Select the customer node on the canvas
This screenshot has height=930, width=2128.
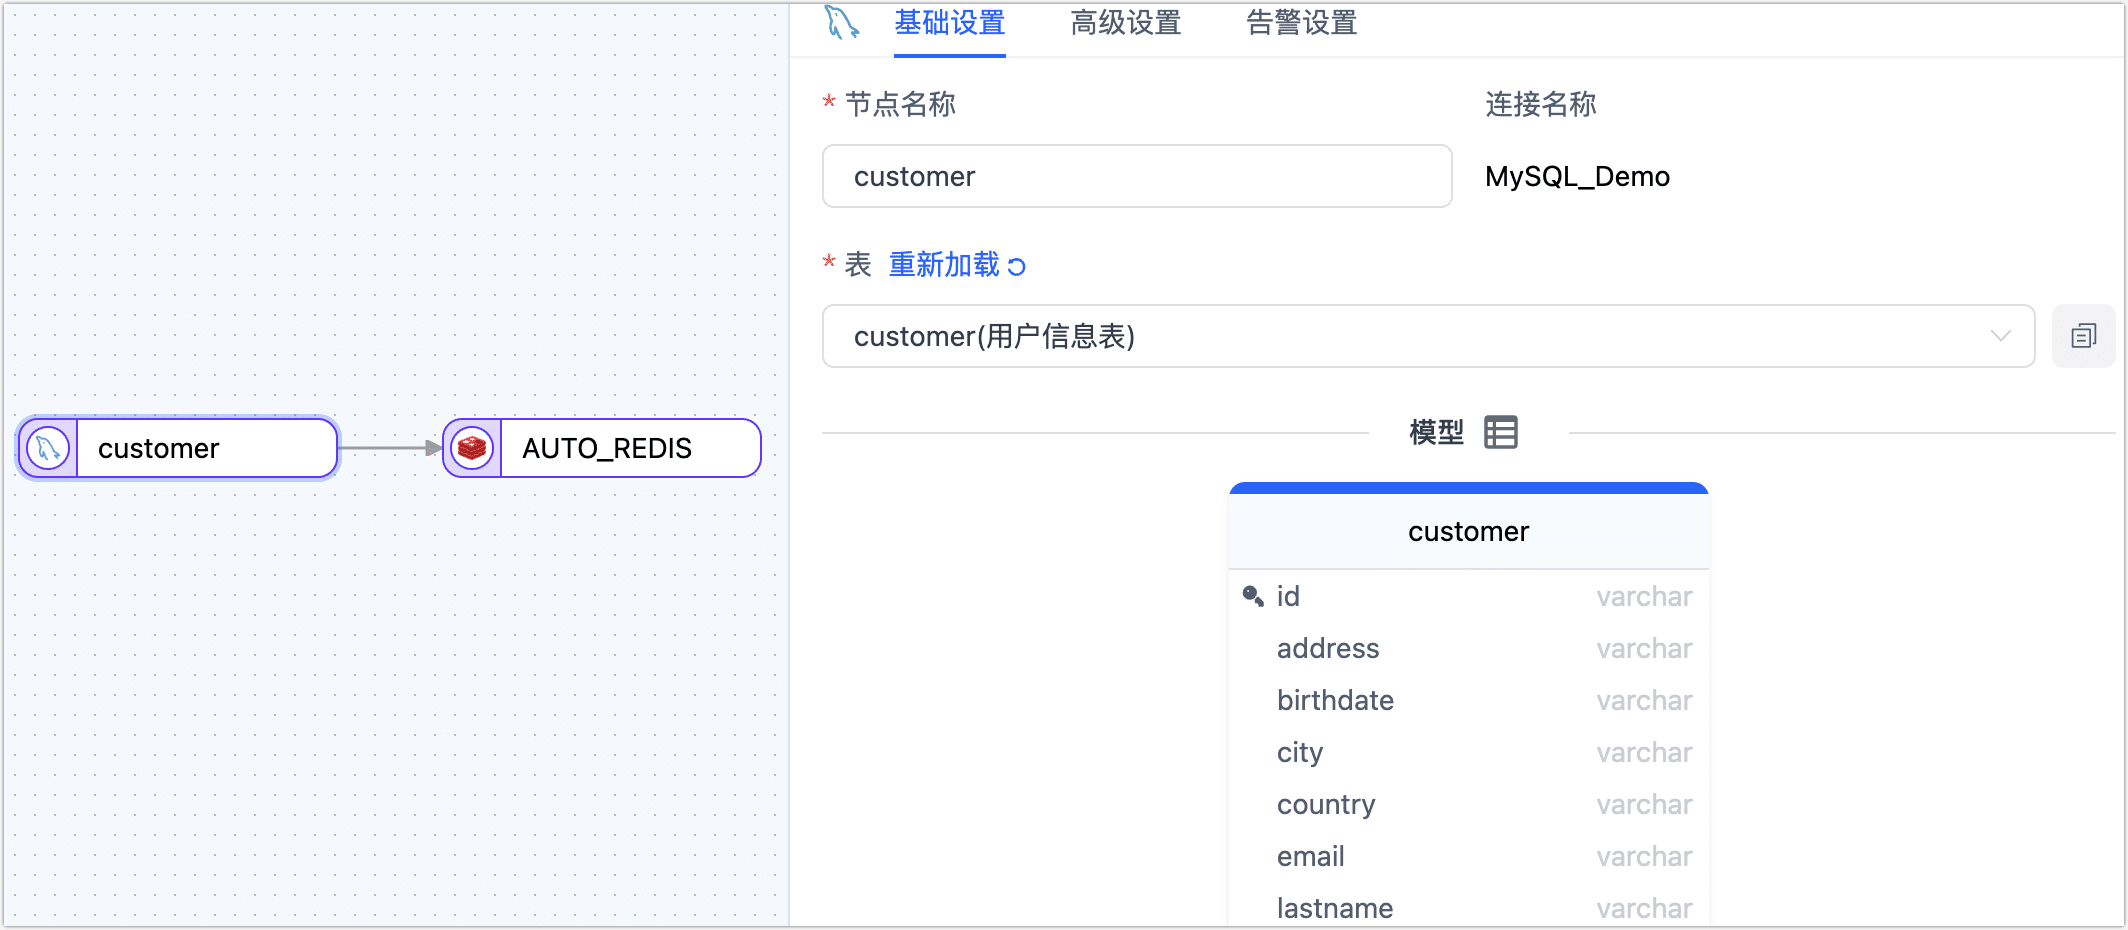177,448
